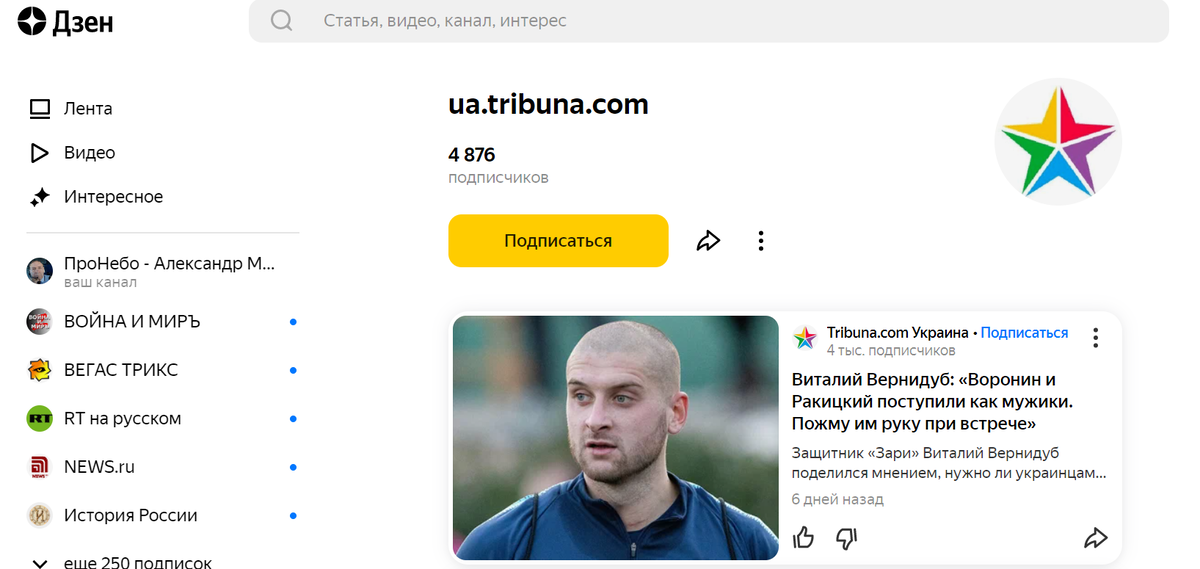Click the Вернидуб article photo thumbnail
Screen dimensions: 1200x569
coord(615,437)
